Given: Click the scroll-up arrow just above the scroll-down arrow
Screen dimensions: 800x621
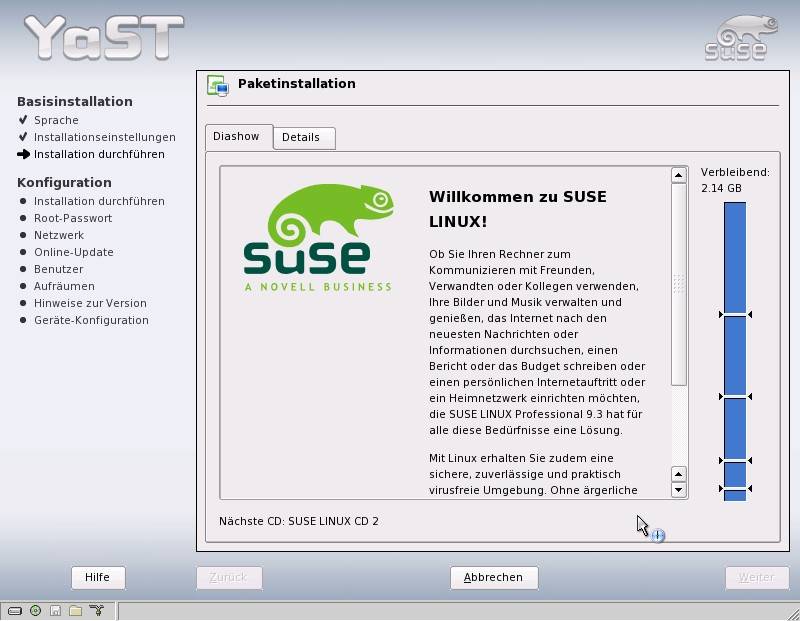Looking at the screenshot, I should click(x=679, y=474).
